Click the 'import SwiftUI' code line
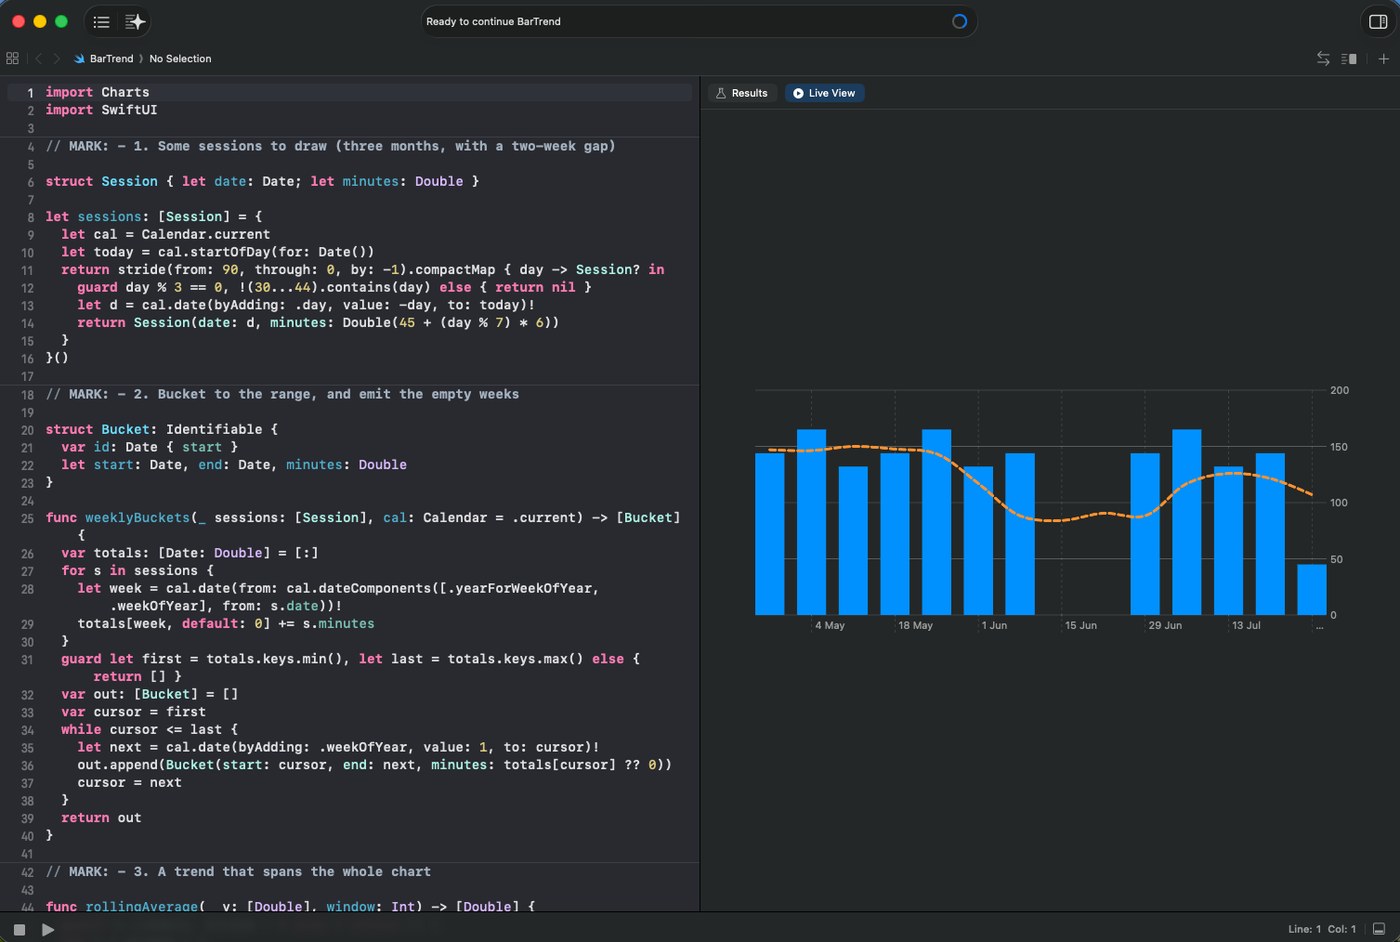Viewport: 1400px width, 942px height. pos(101,110)
